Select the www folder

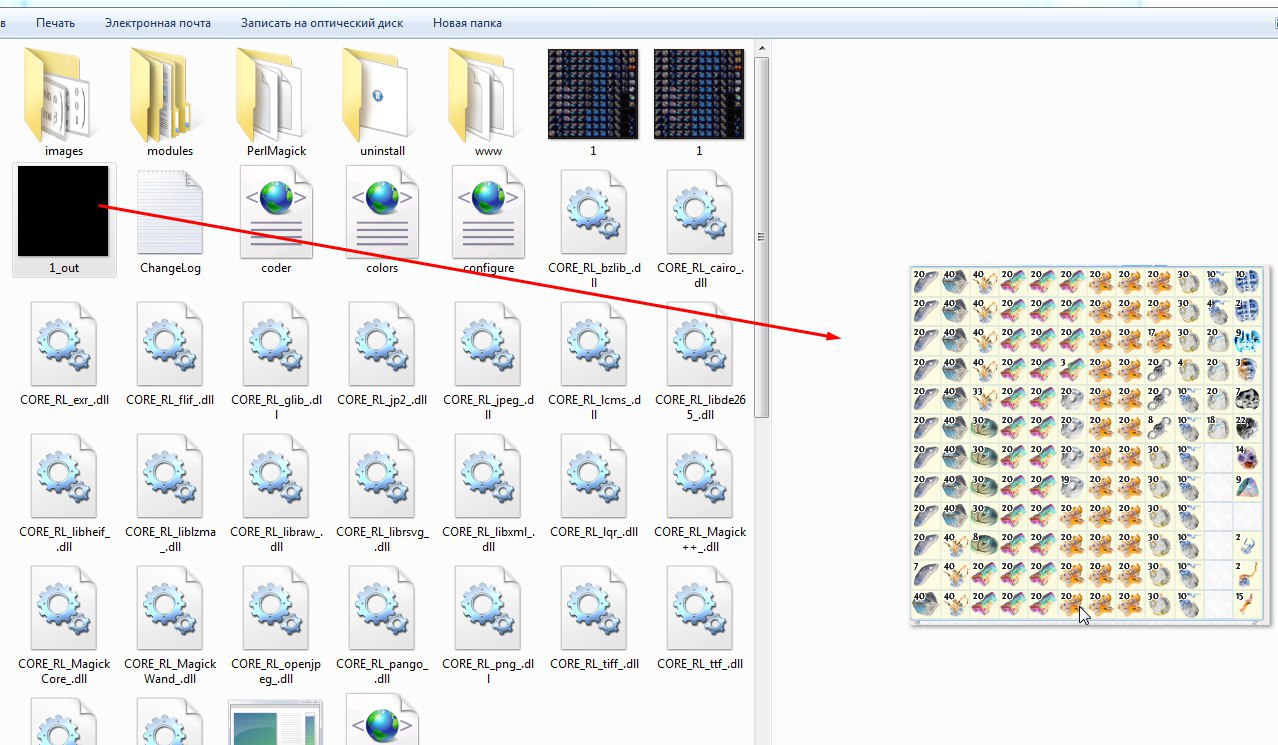[x=488, y=103]
